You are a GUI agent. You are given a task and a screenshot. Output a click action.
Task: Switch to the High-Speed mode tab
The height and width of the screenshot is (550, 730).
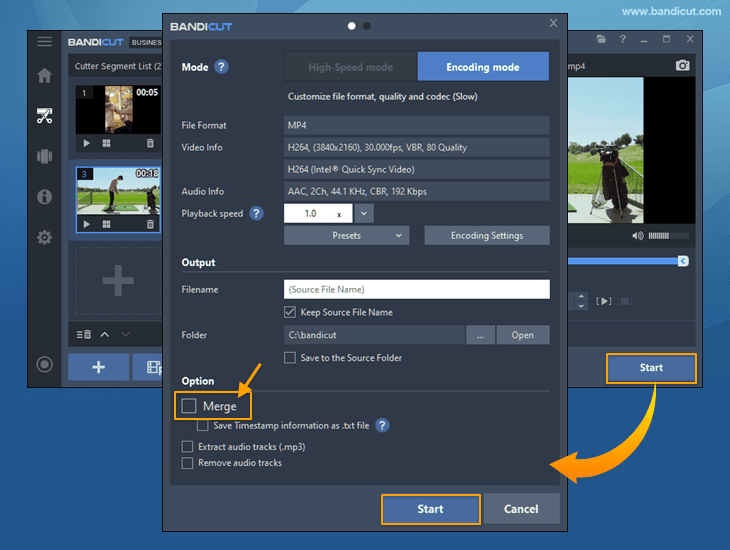(x=351, y=67)
